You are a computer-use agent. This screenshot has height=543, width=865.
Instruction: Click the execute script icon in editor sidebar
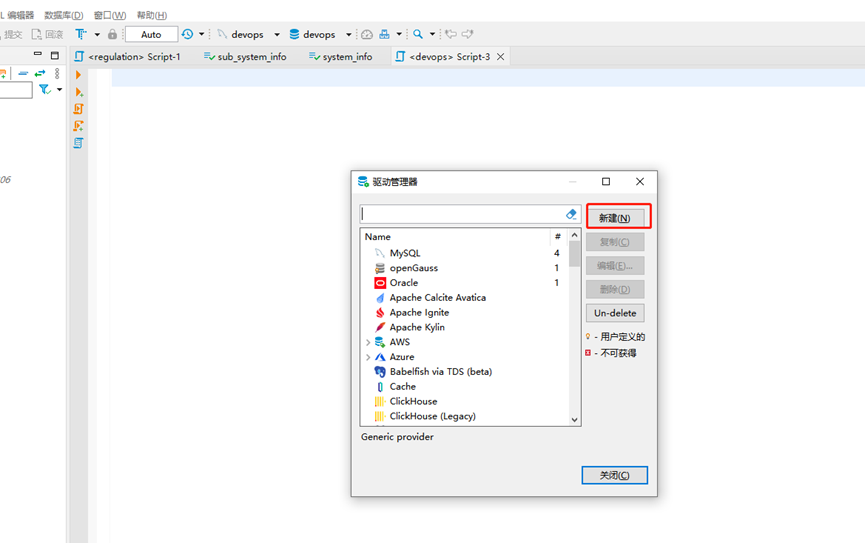(x=78, y=109)
